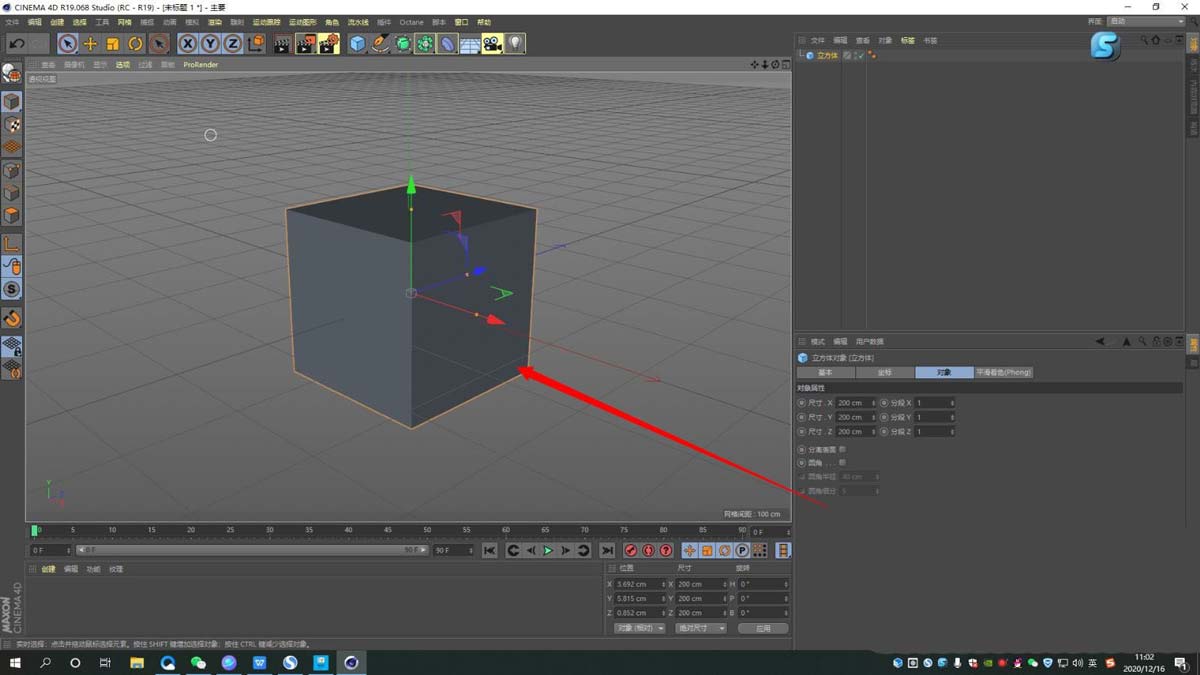
Task: Toggle the Y axis lock
Action: point(210,43)
